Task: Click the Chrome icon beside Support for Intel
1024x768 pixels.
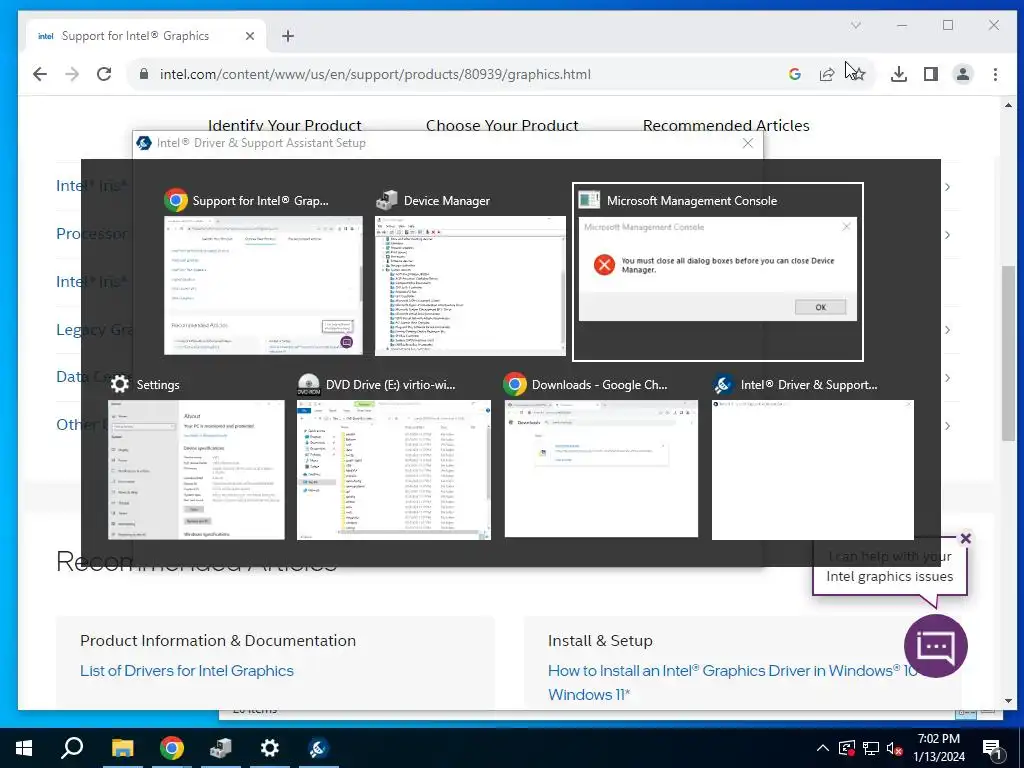Action: (x=176, y=200)
